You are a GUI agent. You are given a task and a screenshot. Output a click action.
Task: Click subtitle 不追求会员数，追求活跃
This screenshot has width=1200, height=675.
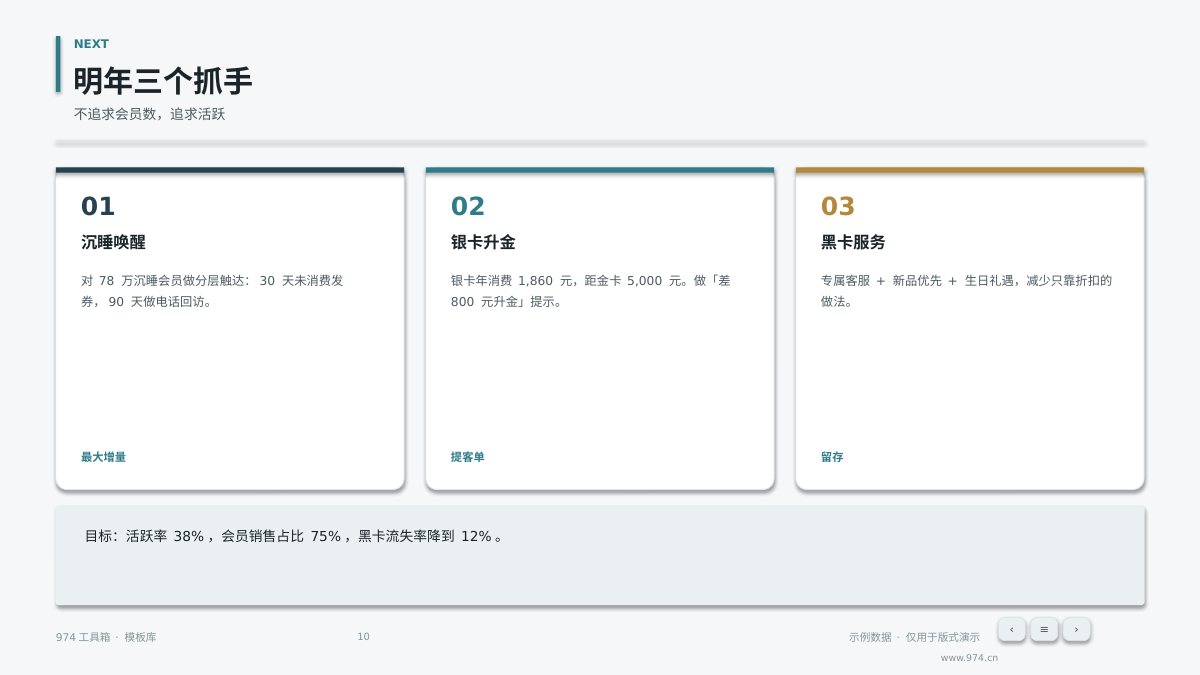pos(150,114)
